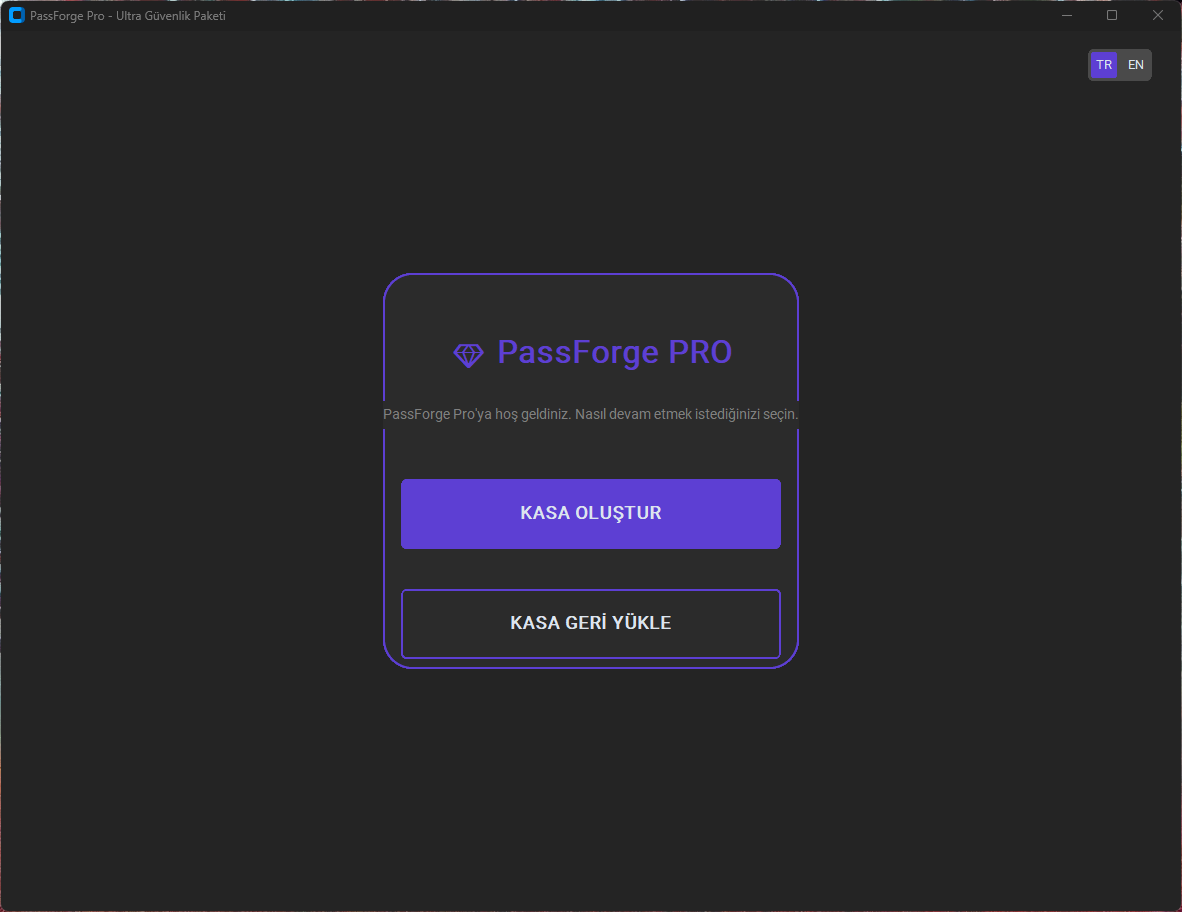Screen dimensions: 1182x912
Task: Click the word "GERİ" on the outlined button
Action: (582, 623)
